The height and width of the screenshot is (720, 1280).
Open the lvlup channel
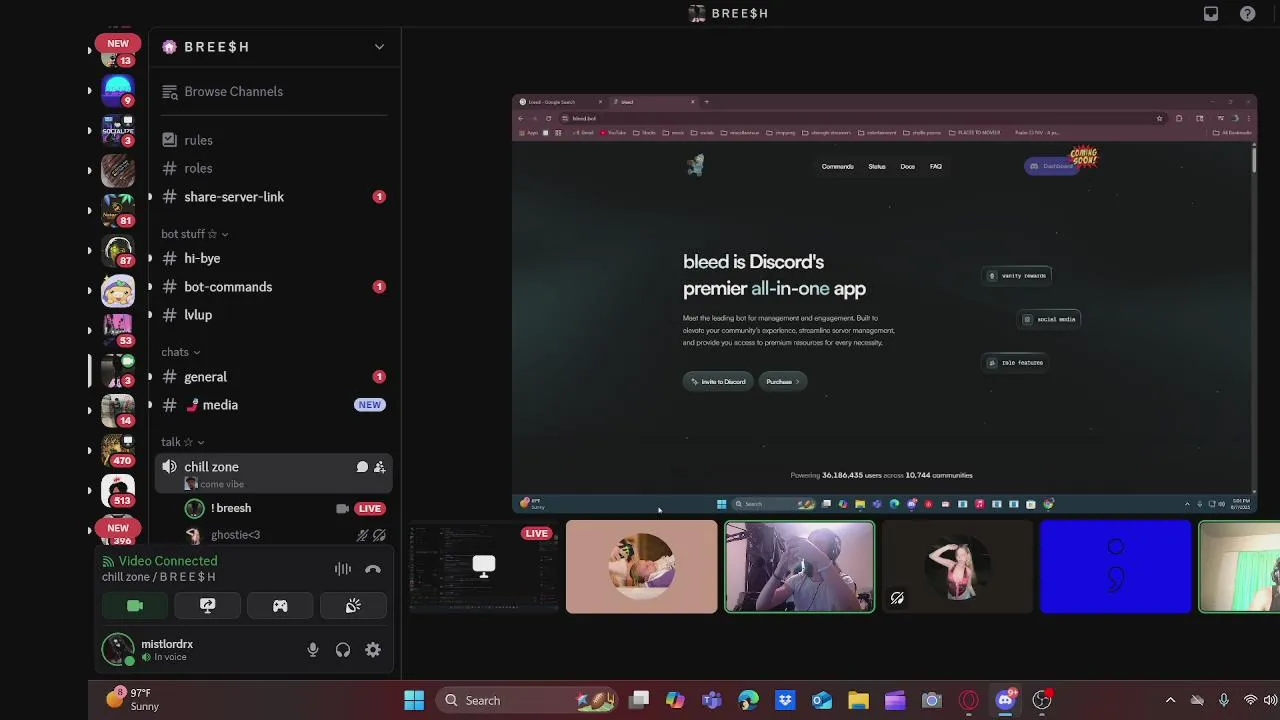(274, 315)
